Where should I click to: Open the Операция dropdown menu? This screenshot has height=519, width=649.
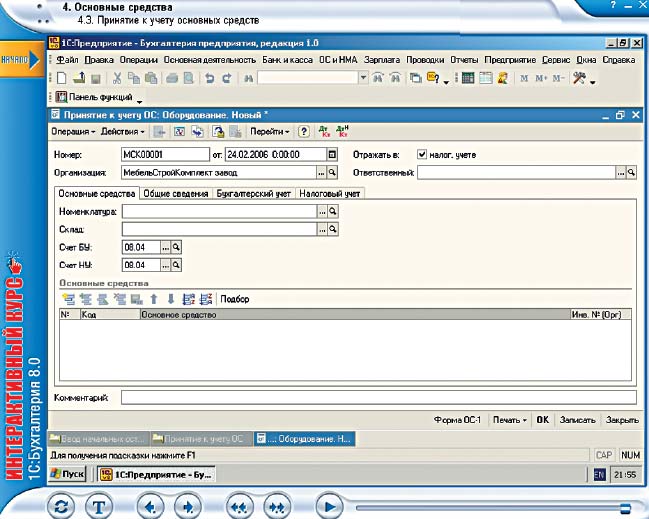pyautogui.click(x=72, y=131)
